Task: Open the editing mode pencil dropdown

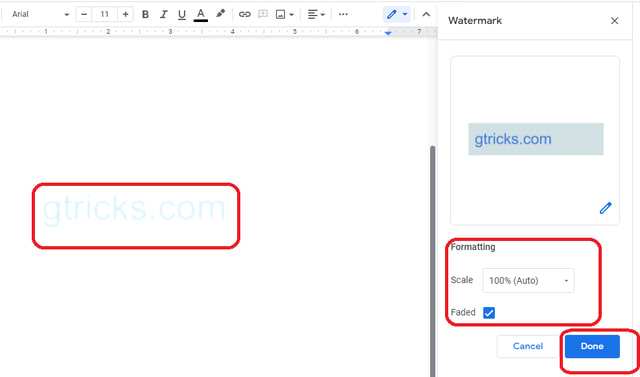Action: click(x=397, y=15)
